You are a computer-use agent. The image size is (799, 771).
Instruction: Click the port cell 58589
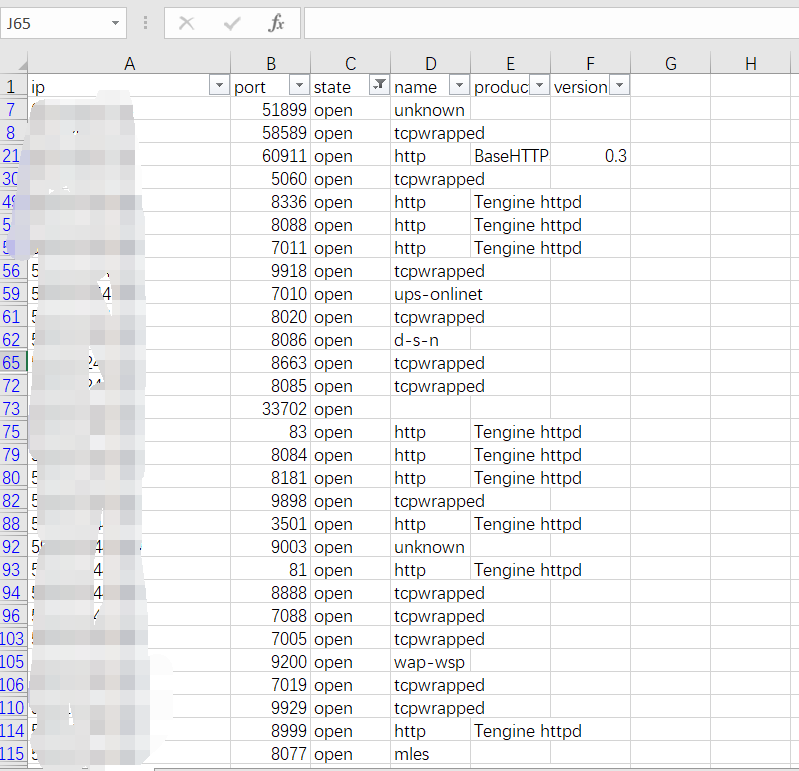[271, 132]
